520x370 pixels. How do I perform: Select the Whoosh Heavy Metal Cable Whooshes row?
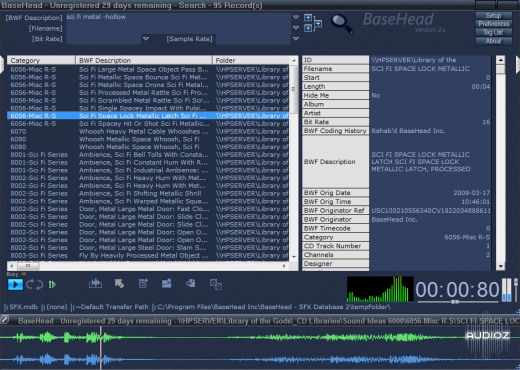tap(149, 131)
